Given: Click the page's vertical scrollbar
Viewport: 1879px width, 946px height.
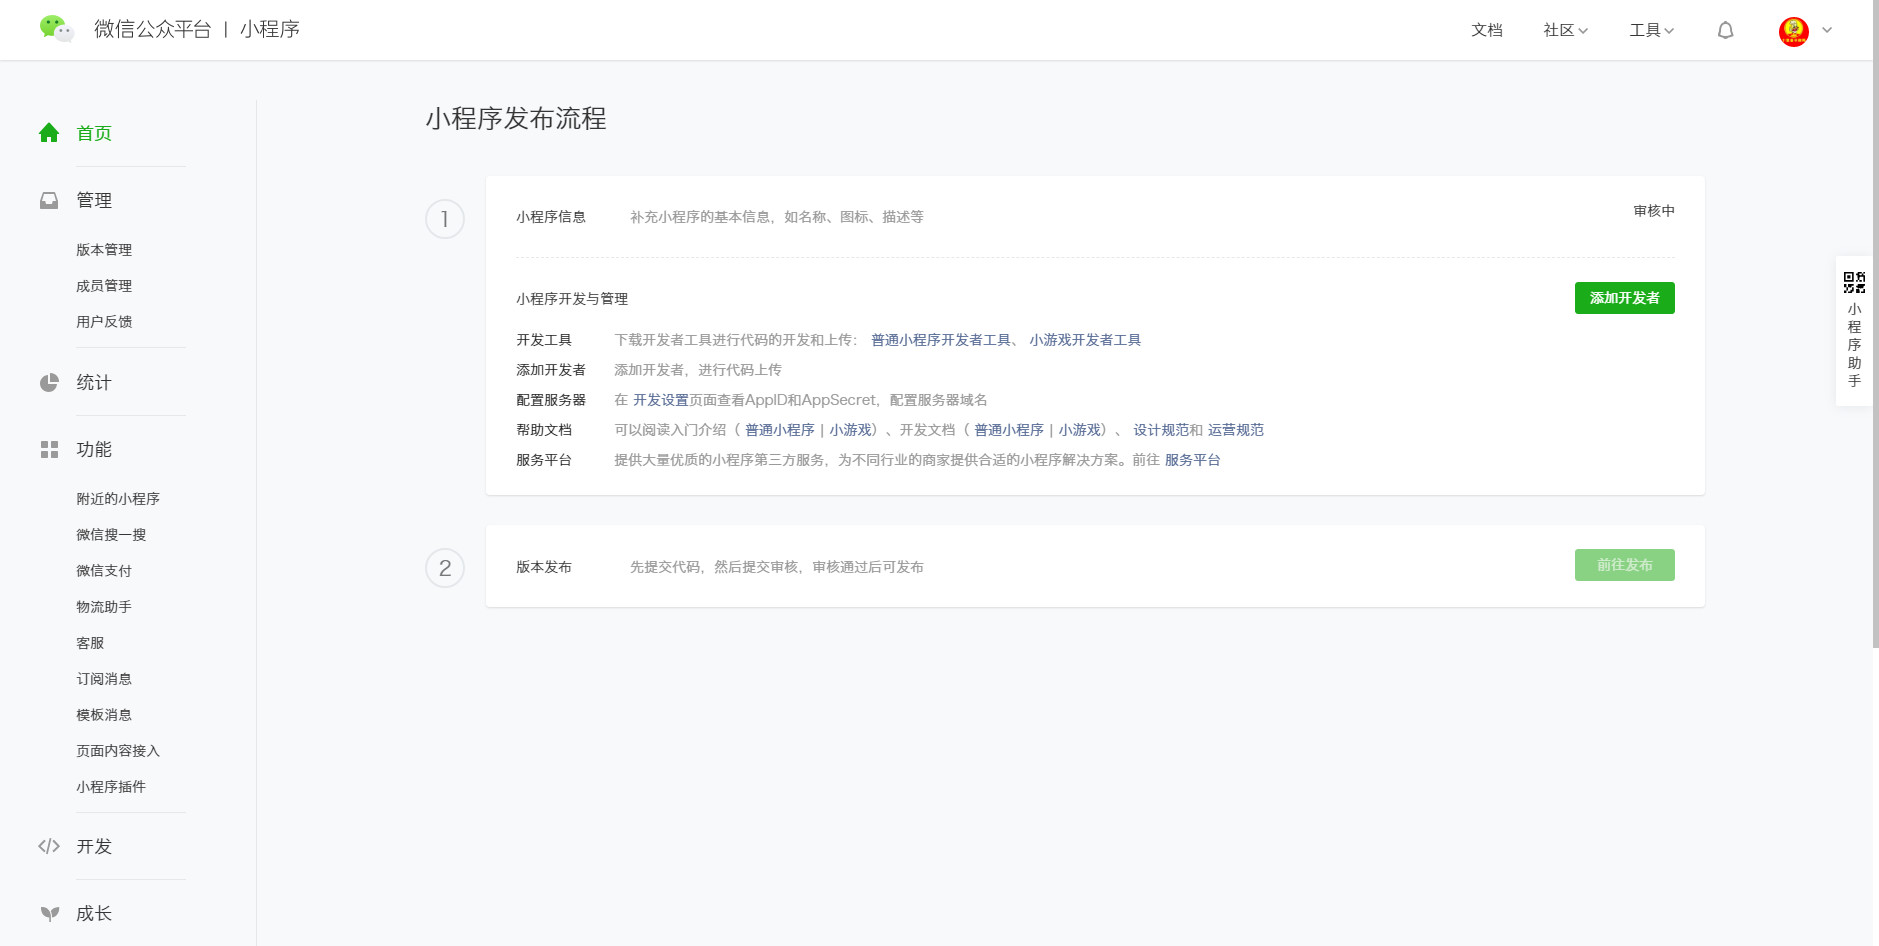Looking at the screenshot, I should [1876, 324].
